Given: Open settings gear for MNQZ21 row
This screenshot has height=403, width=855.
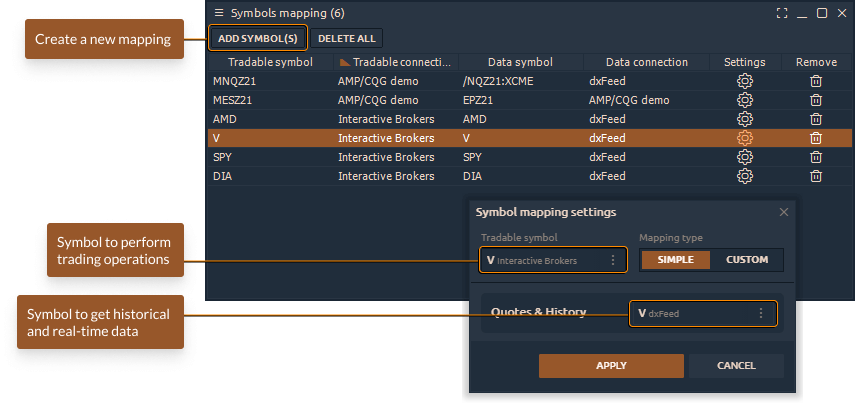Looking at the screenshot, I should tap(744, 81).
